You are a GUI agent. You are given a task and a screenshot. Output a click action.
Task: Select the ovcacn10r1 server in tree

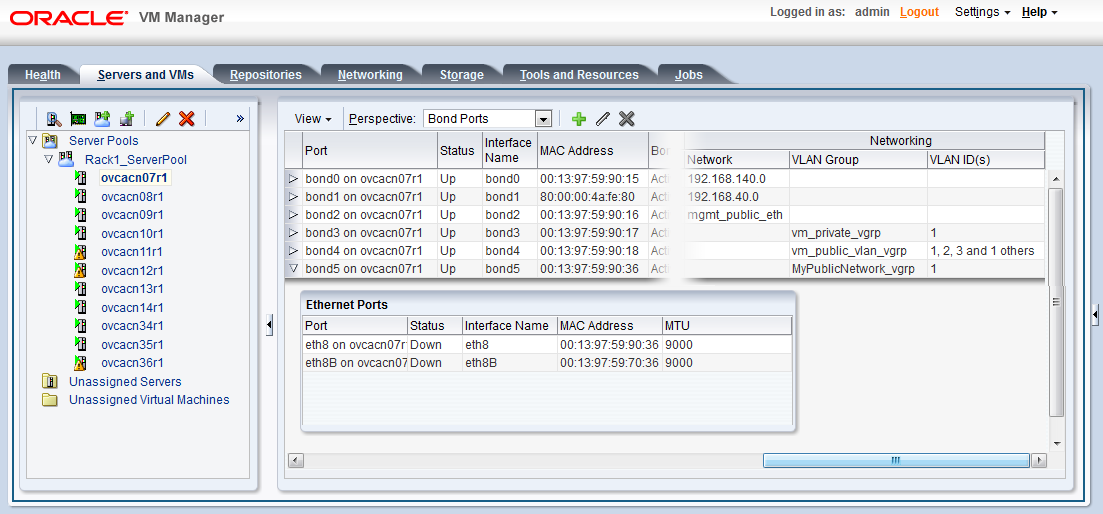pos(132,233)
